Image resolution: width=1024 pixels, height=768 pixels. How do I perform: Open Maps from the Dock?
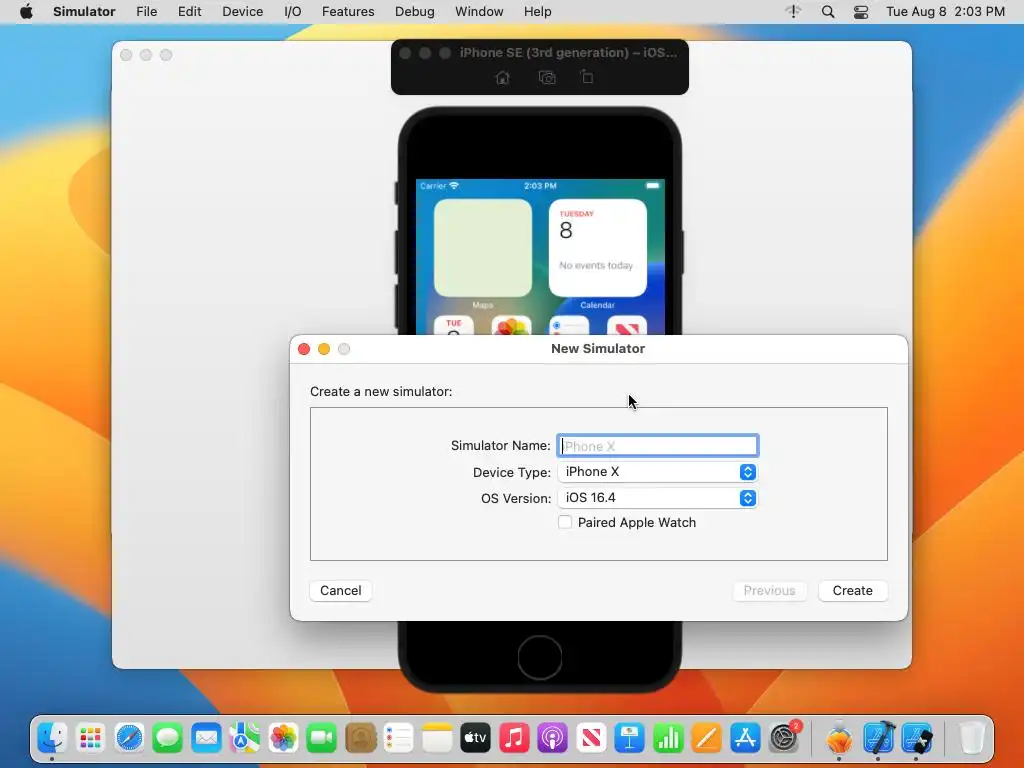(245, 738)
